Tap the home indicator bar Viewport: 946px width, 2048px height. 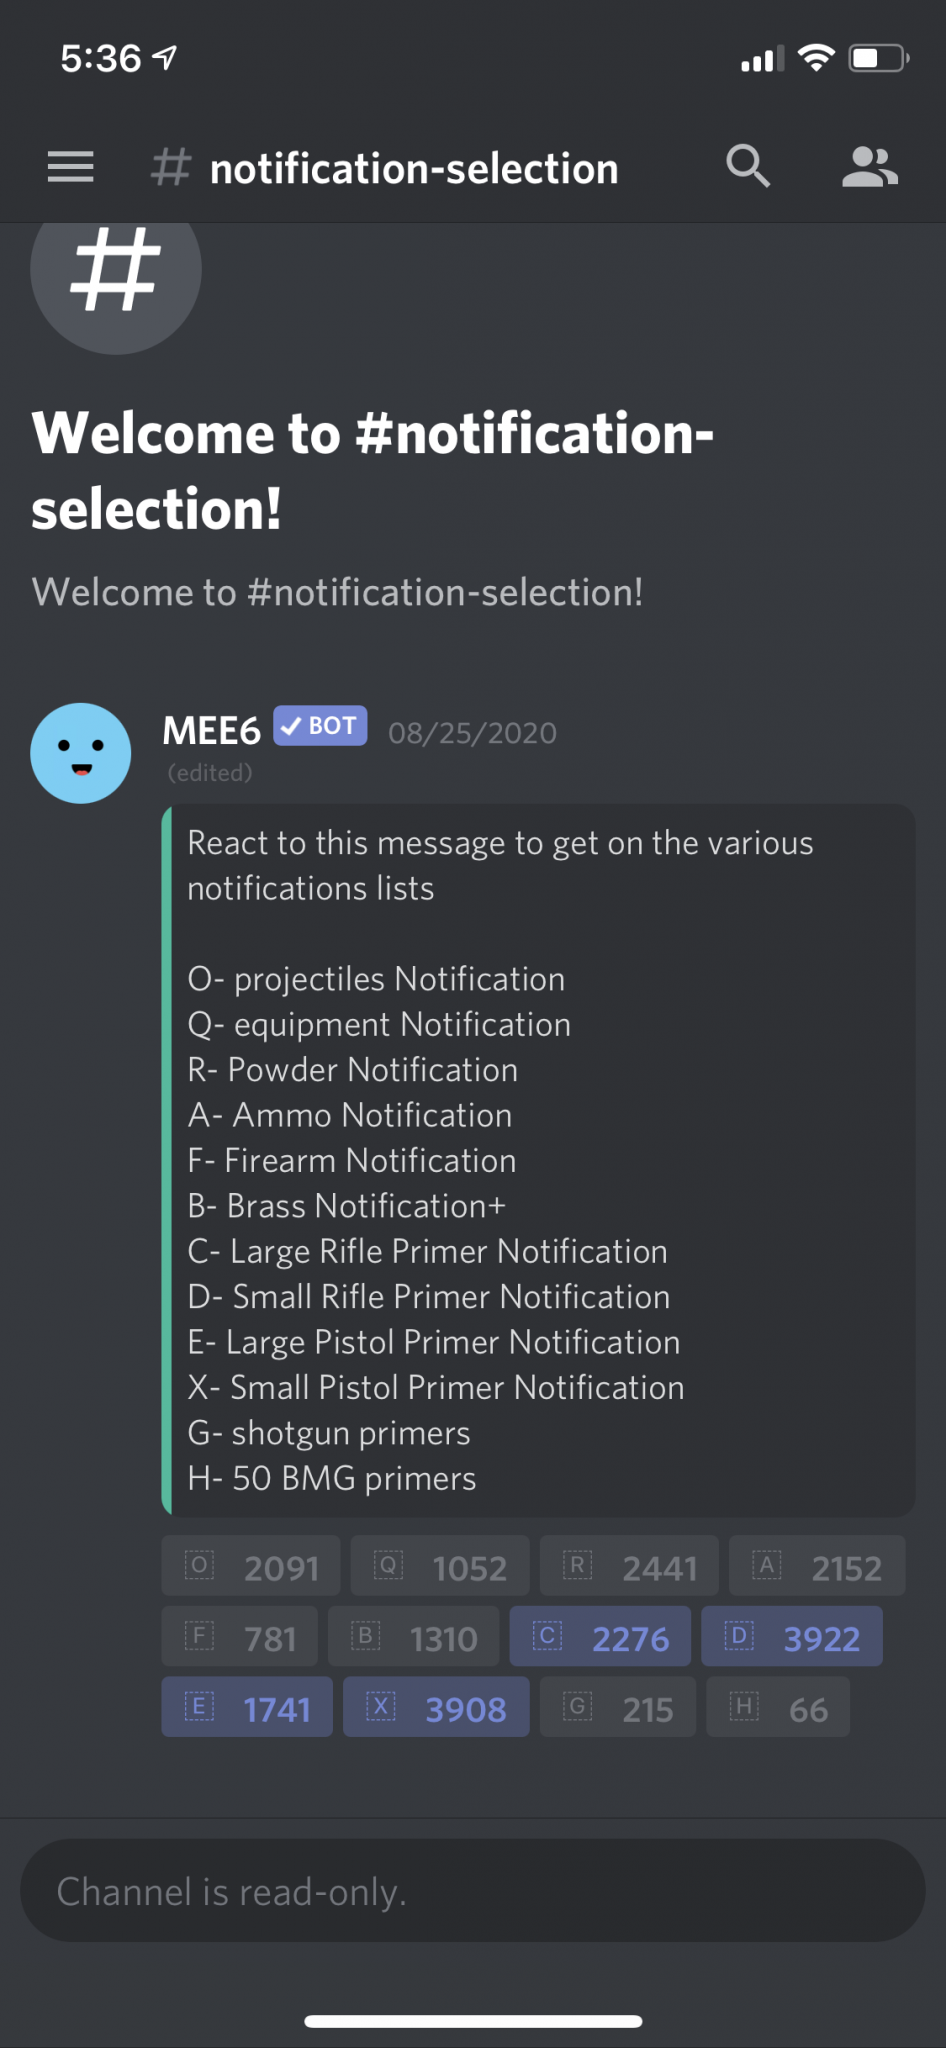coord(473,2021)
